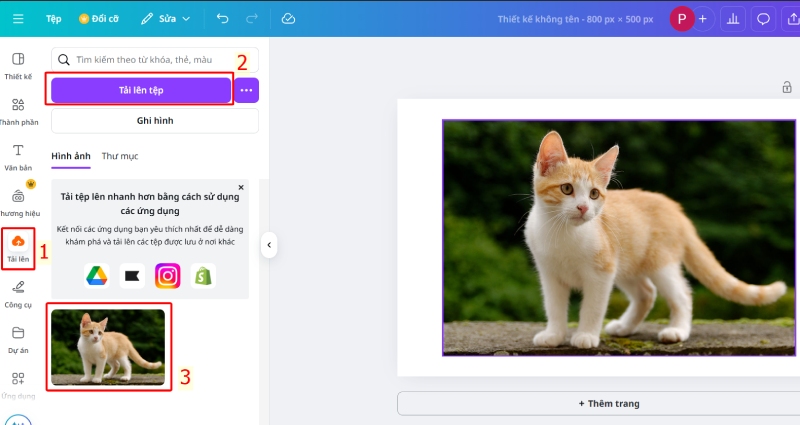Open the Tải lên uploads panel
Image resolution: width=800 pixels, height=425 pixels.
coord(18,246)
